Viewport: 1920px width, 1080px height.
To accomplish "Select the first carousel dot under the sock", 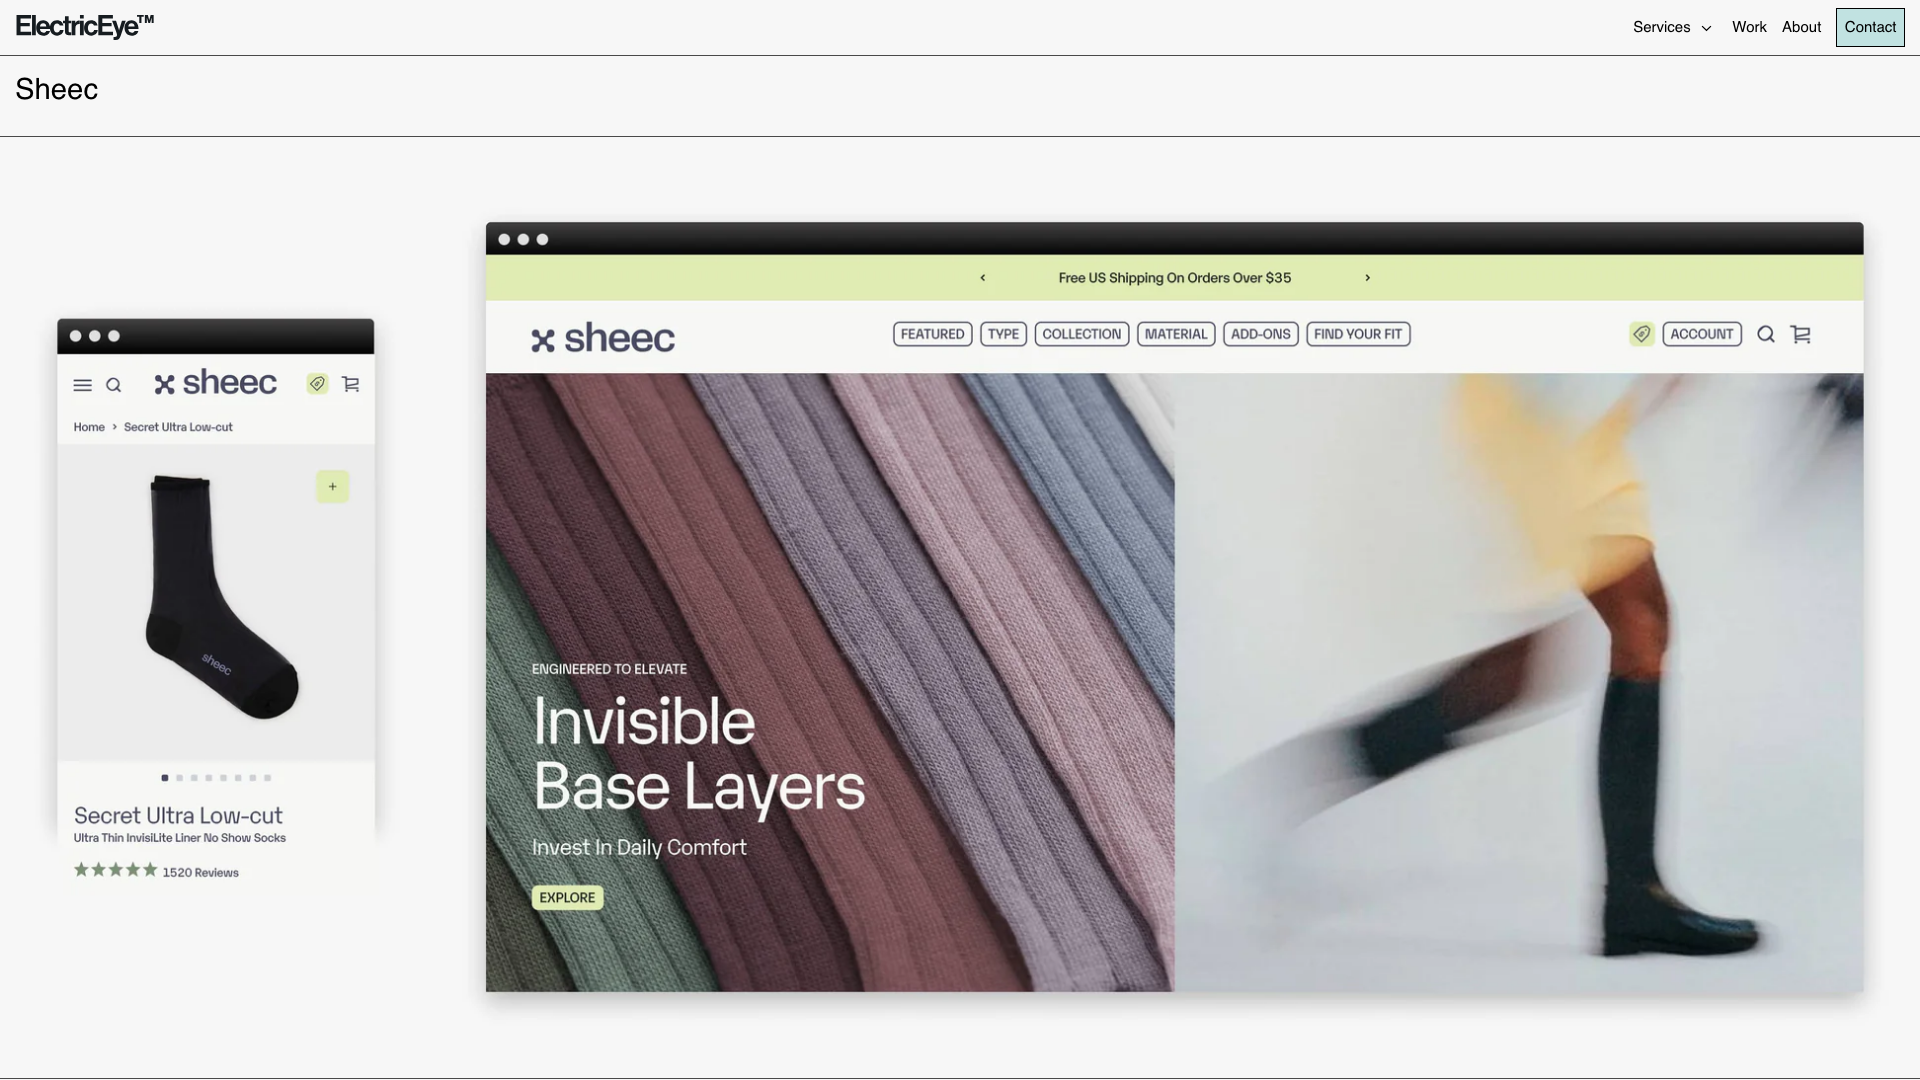I will coord(165,778).
